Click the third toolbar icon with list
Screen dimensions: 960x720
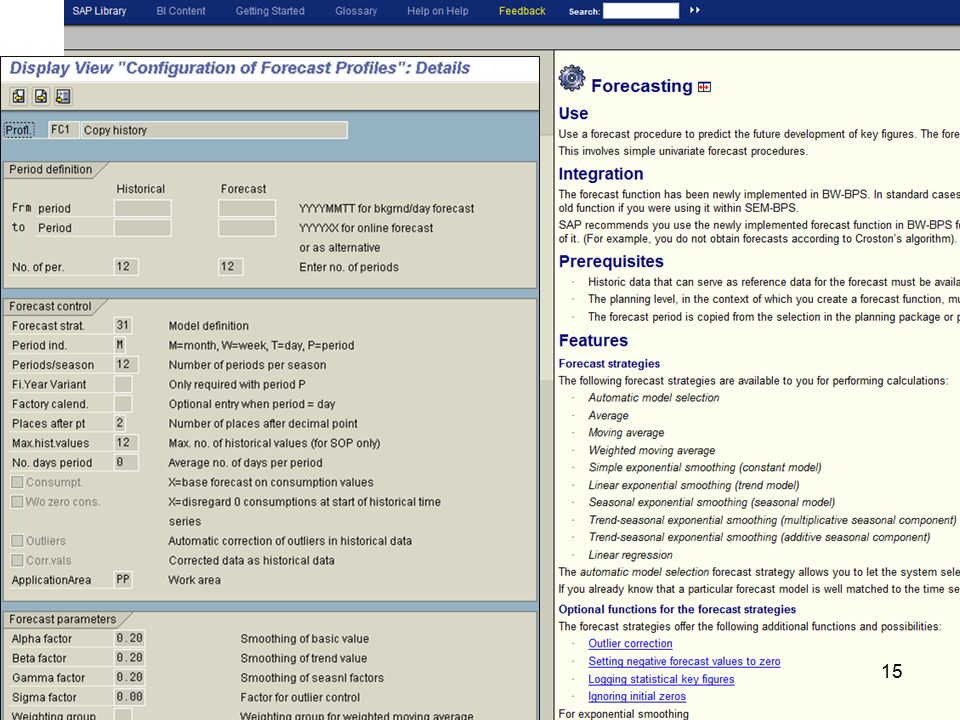pos(63,96)
